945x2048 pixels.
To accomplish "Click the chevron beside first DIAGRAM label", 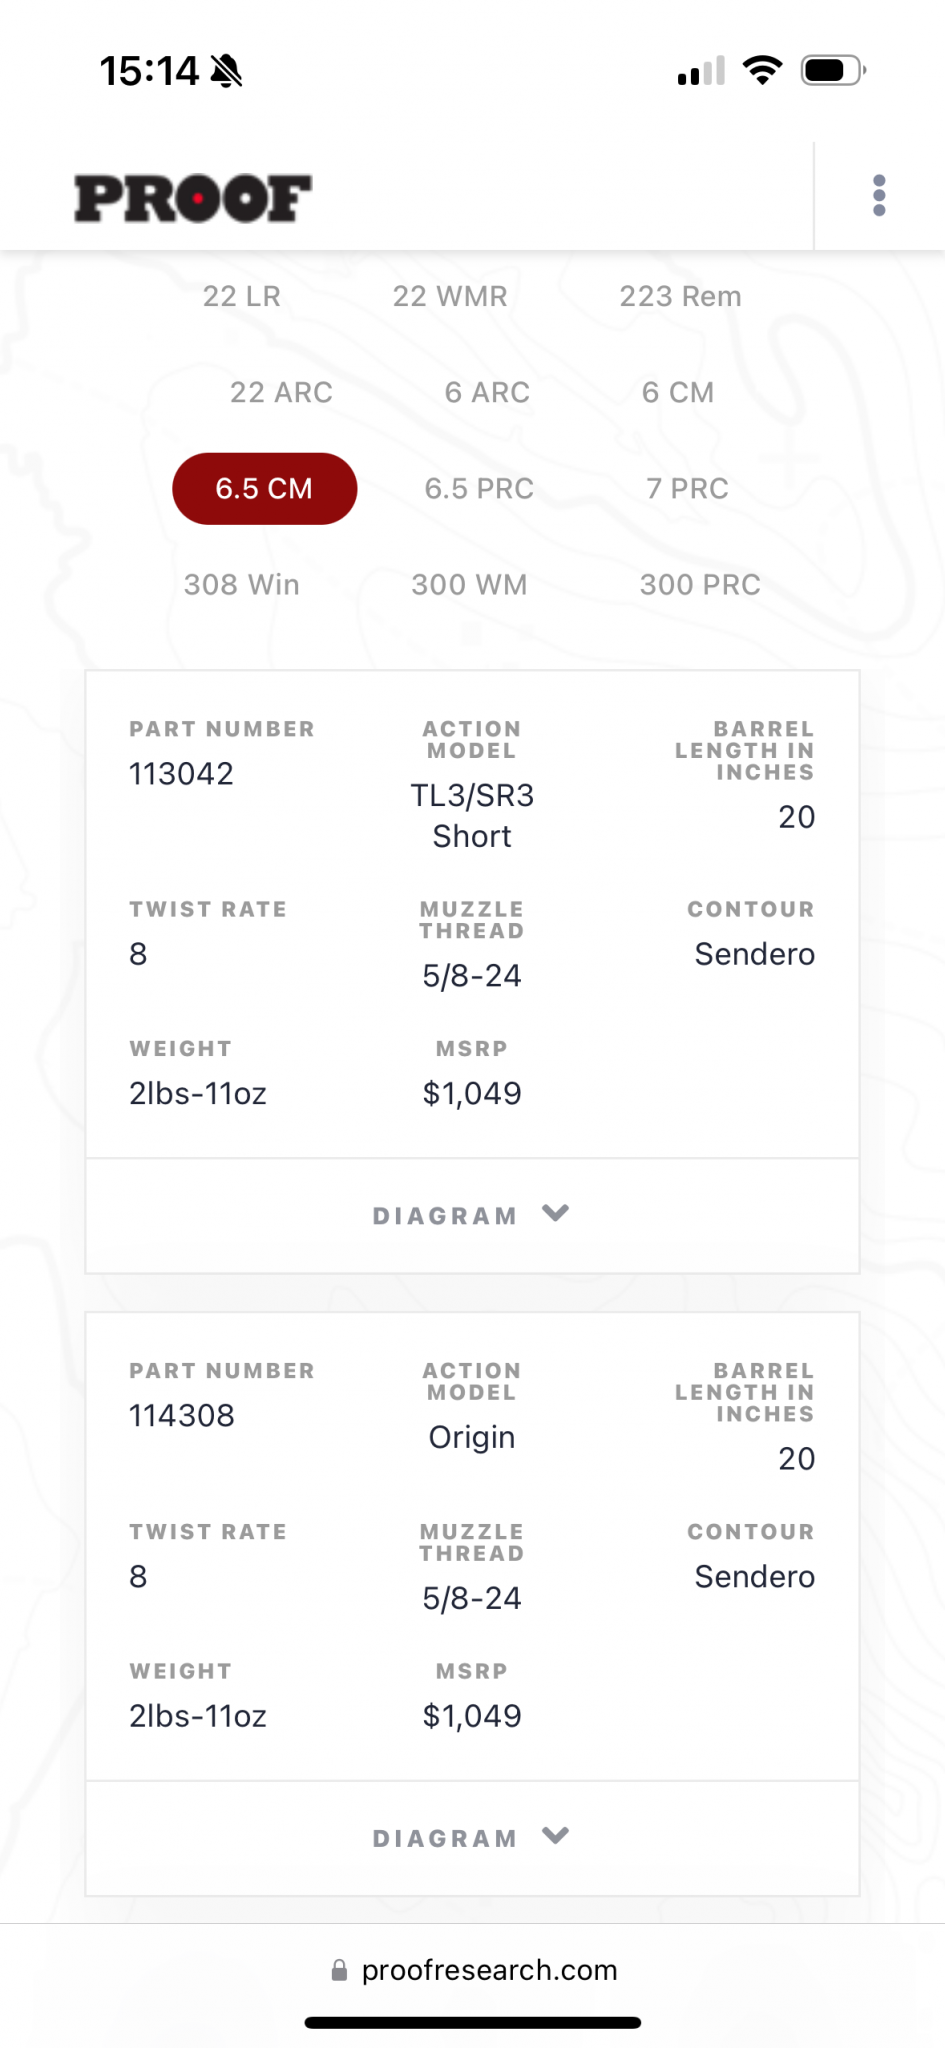I will [555, 1213].
